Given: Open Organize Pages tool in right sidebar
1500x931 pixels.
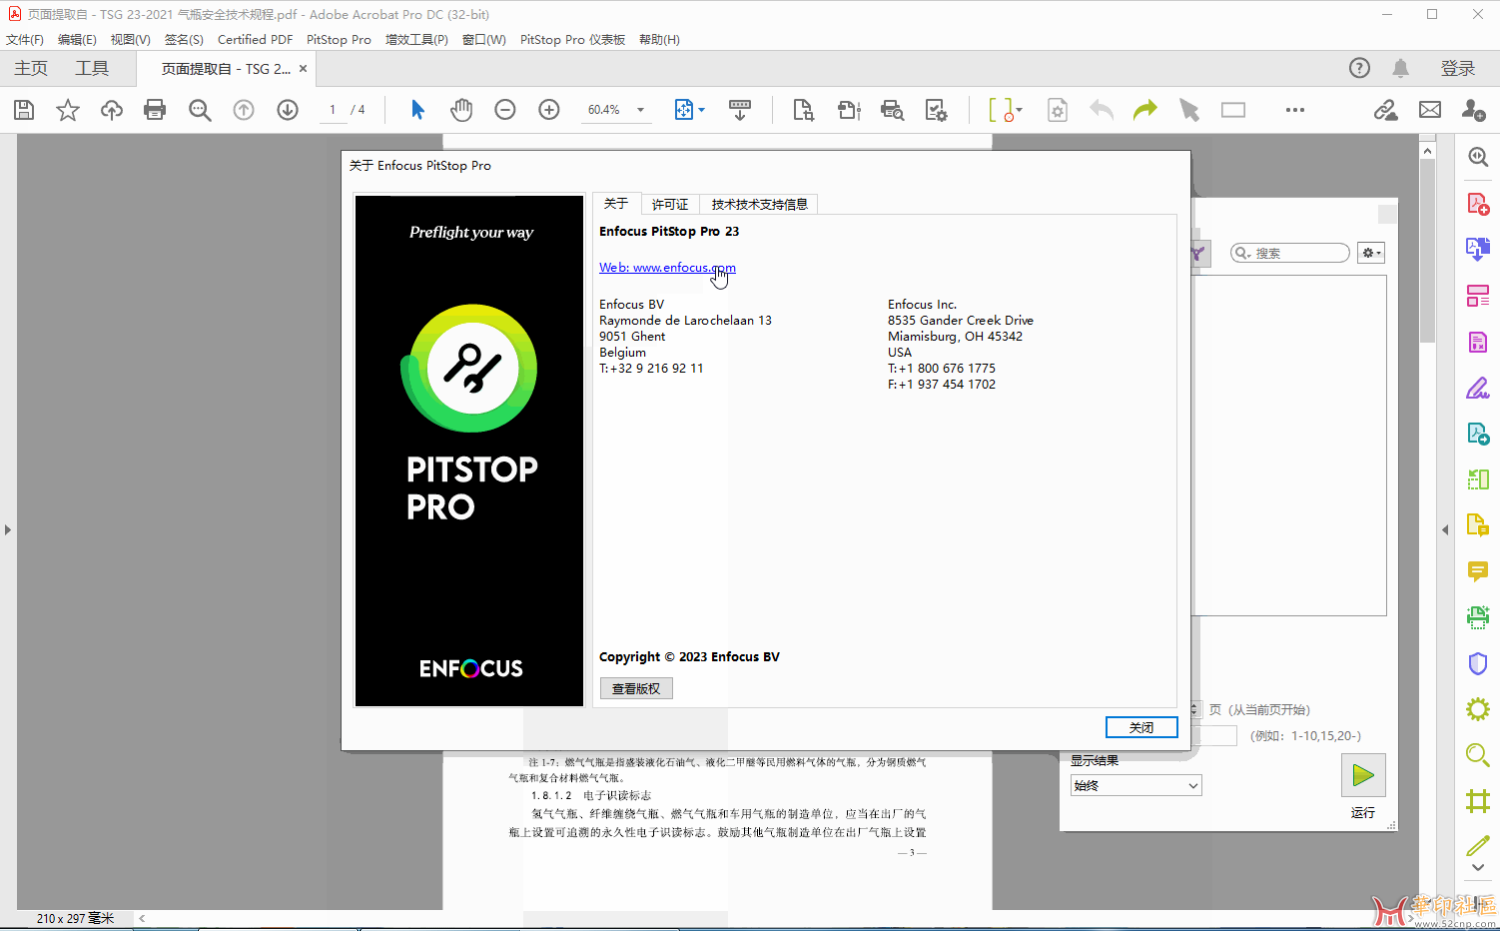Looking at the screenshot, I should click(1478, 296).
